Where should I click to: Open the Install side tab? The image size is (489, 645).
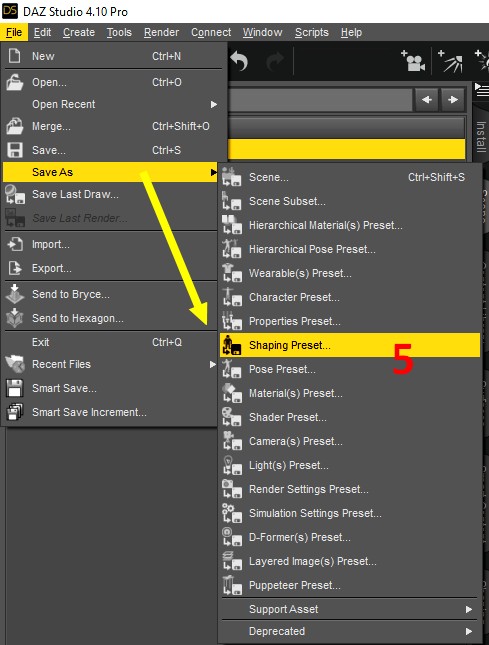(481, 137)
